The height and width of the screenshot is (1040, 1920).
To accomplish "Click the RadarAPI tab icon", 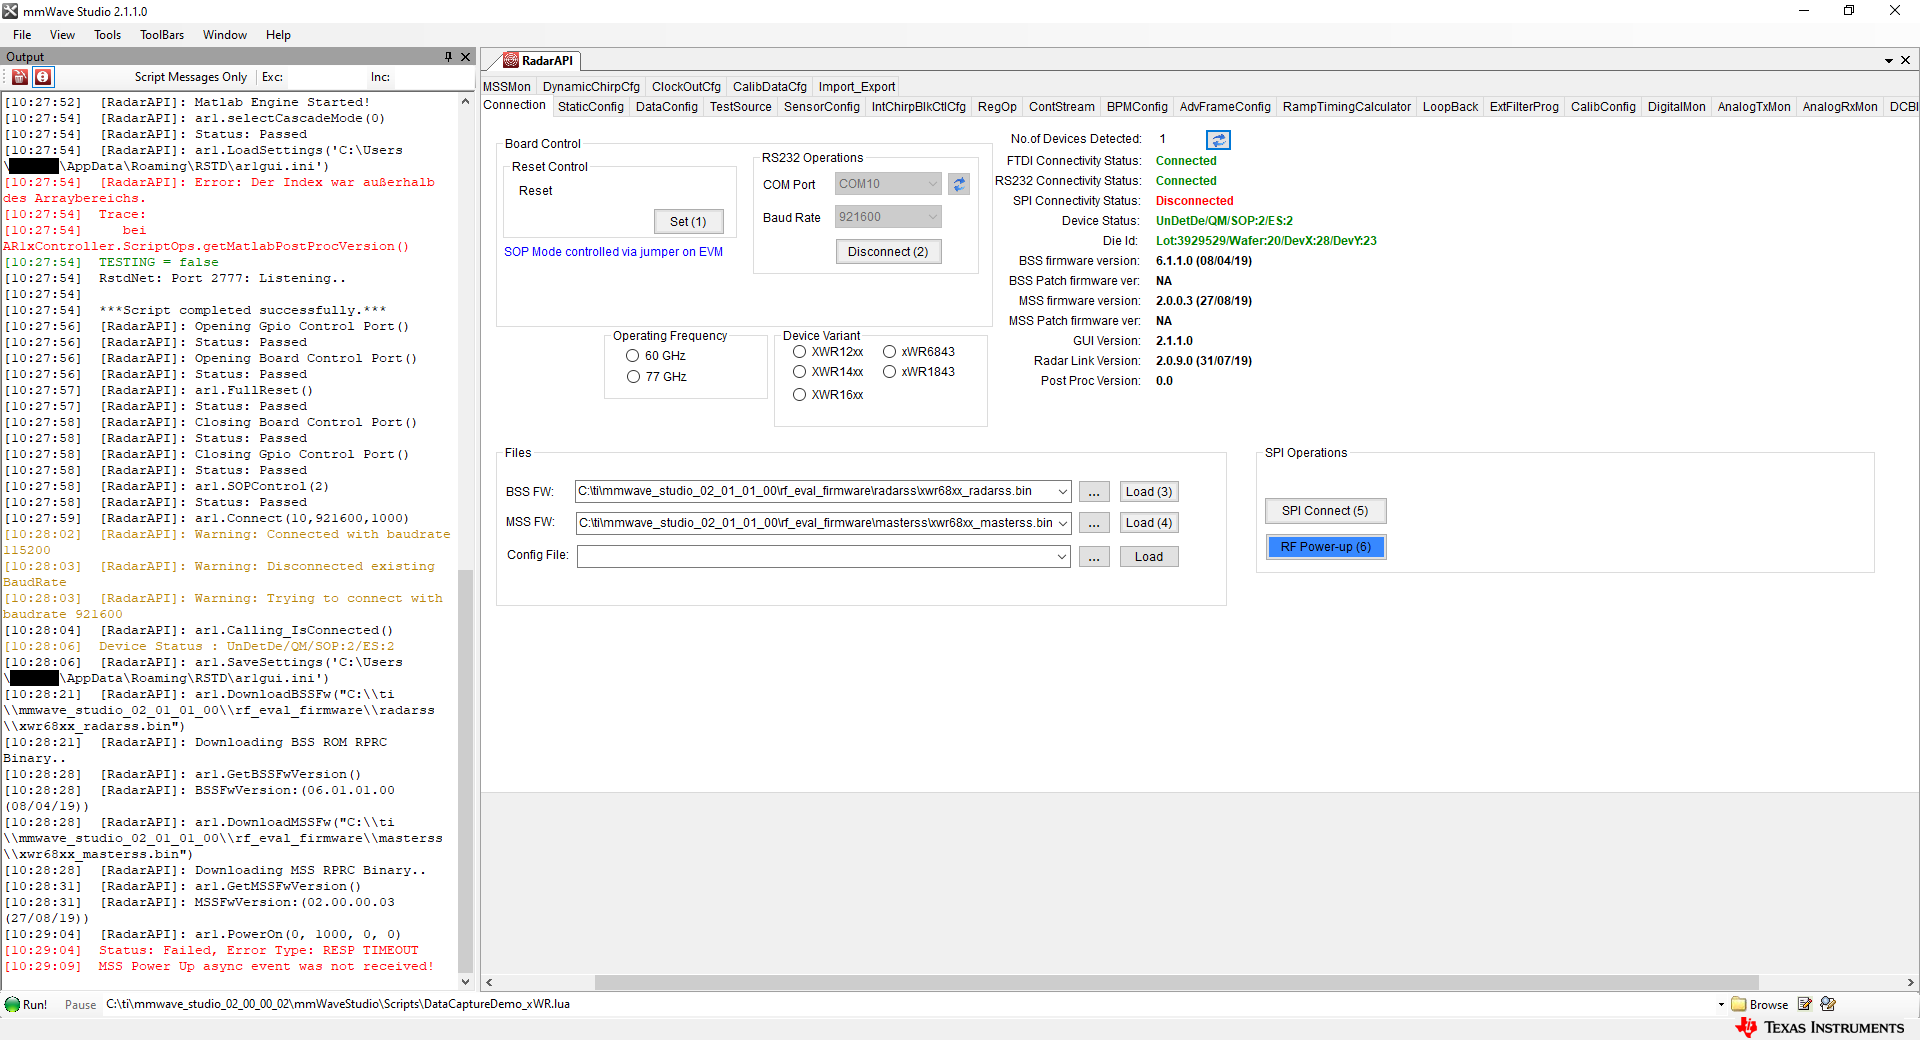I will click(x=511, y=60).
